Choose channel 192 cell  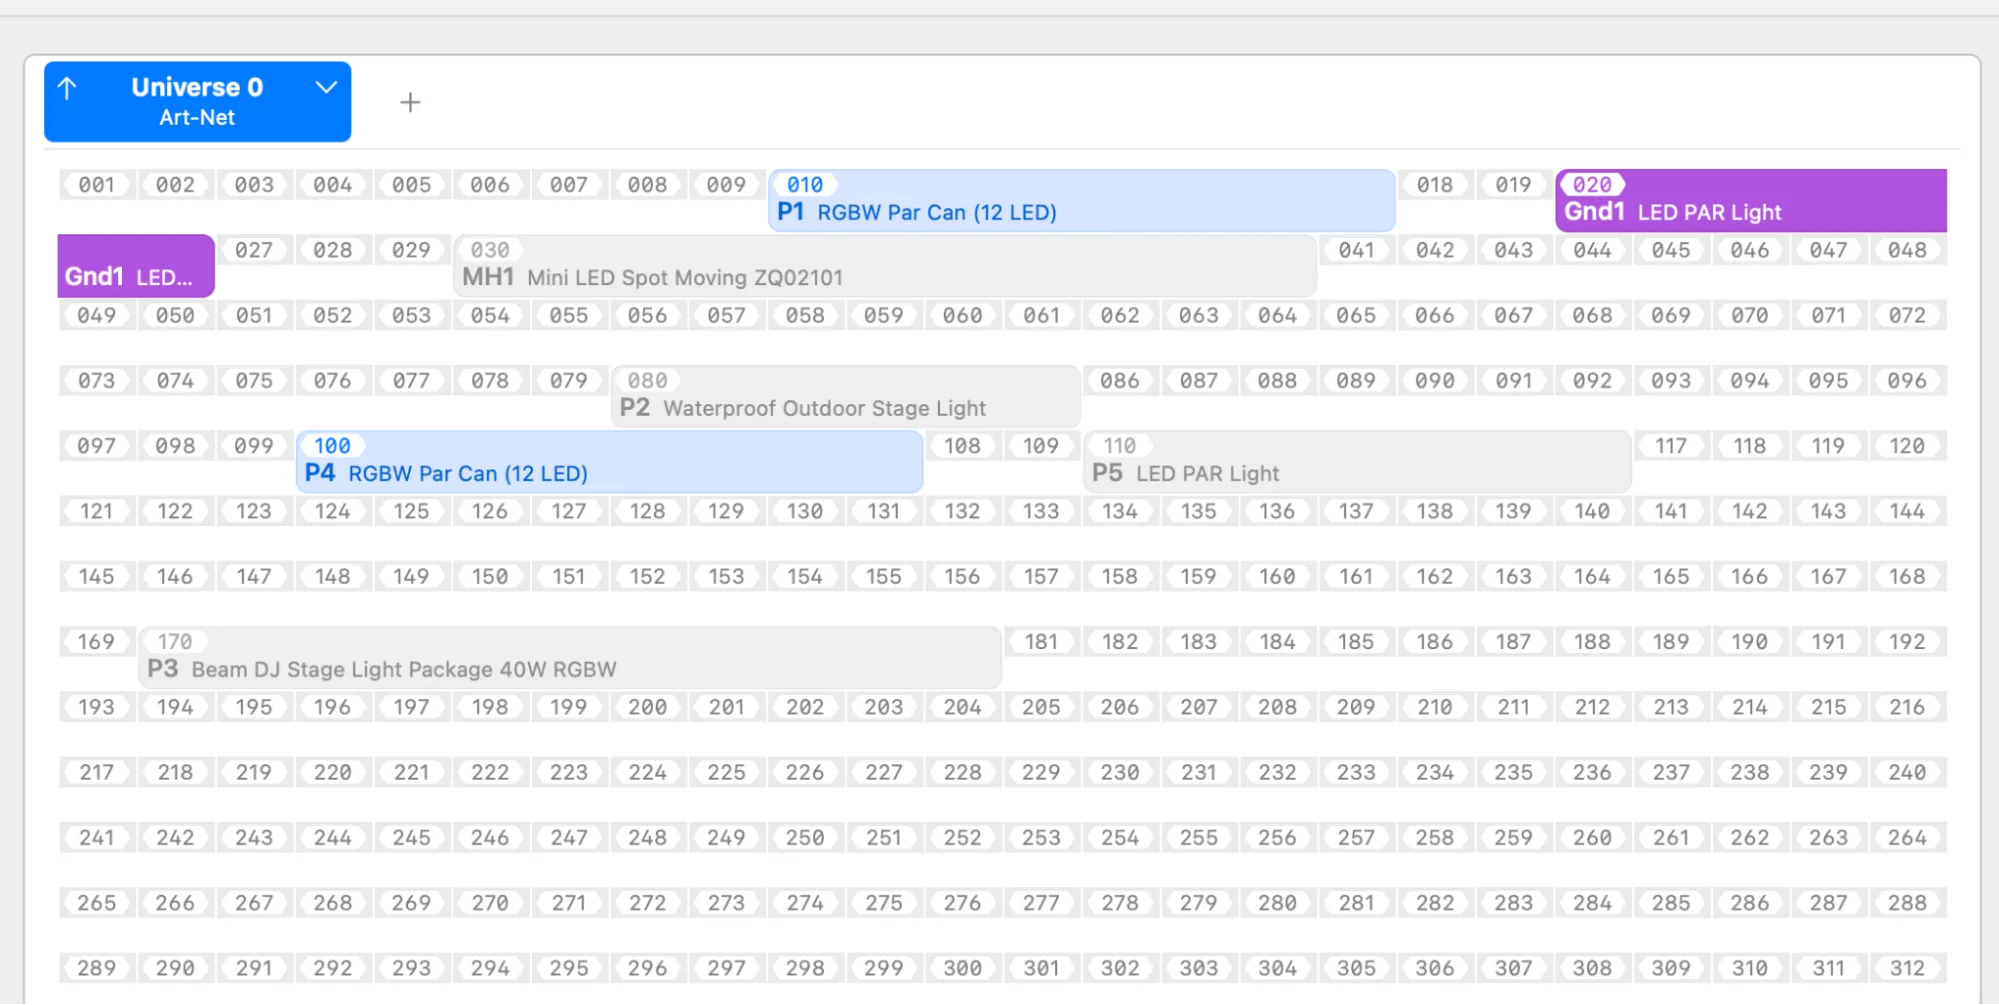coord(1906,642)
